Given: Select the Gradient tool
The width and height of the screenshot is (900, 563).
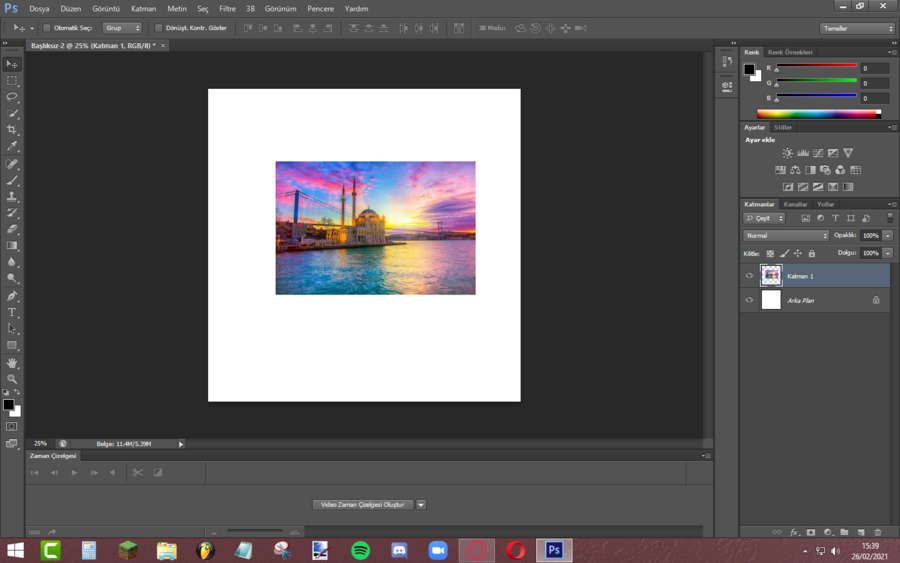Looking at the screenshot, I should tap(11, 246).
